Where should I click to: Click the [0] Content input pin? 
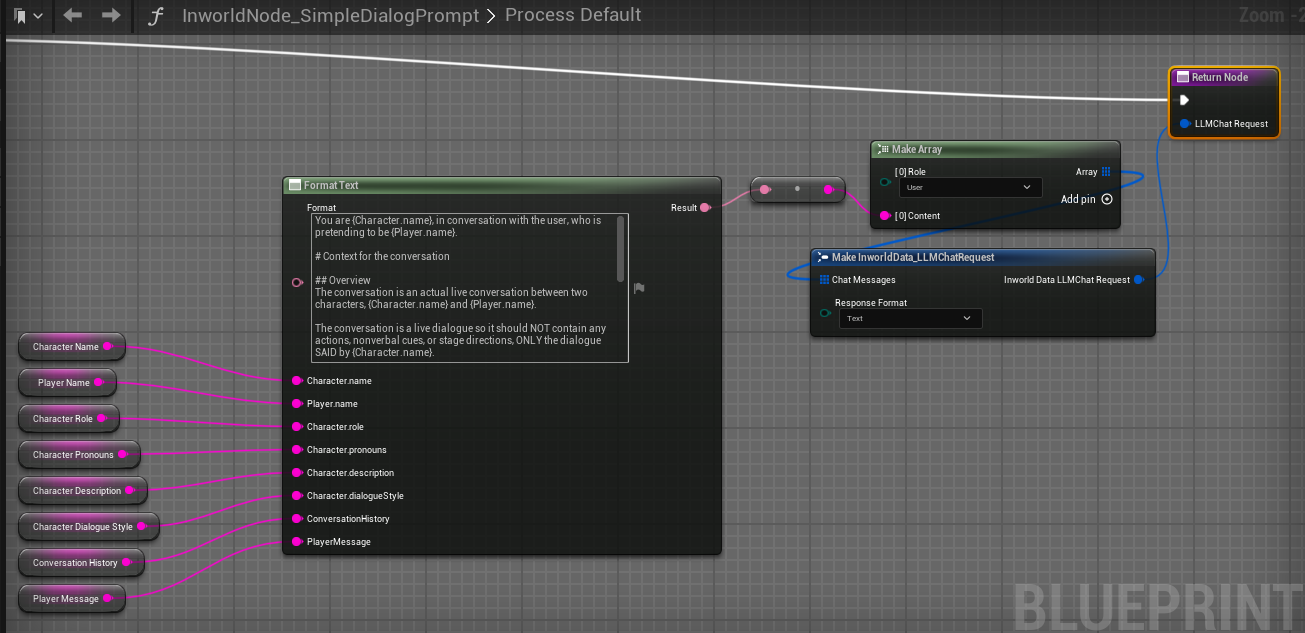pos(885,216)
